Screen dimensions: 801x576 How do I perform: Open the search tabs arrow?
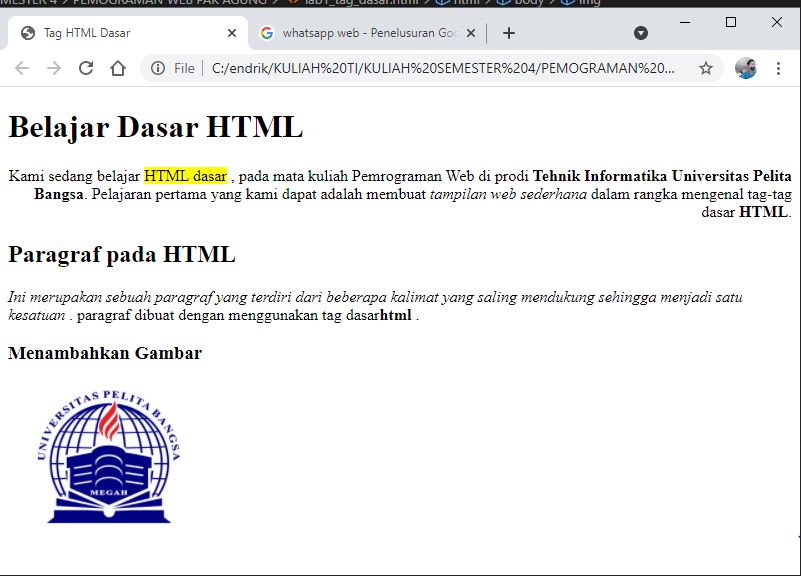640,32
